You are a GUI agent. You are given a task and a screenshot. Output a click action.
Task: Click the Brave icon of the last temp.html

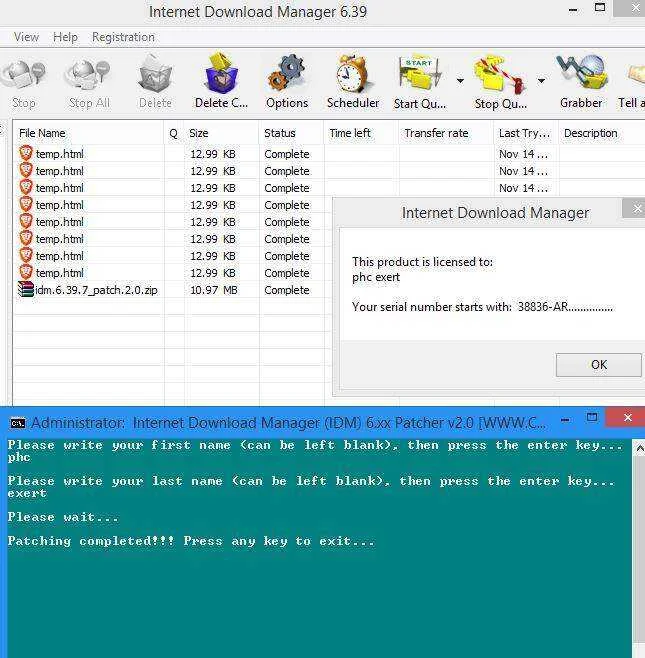(x=26, y=272)
